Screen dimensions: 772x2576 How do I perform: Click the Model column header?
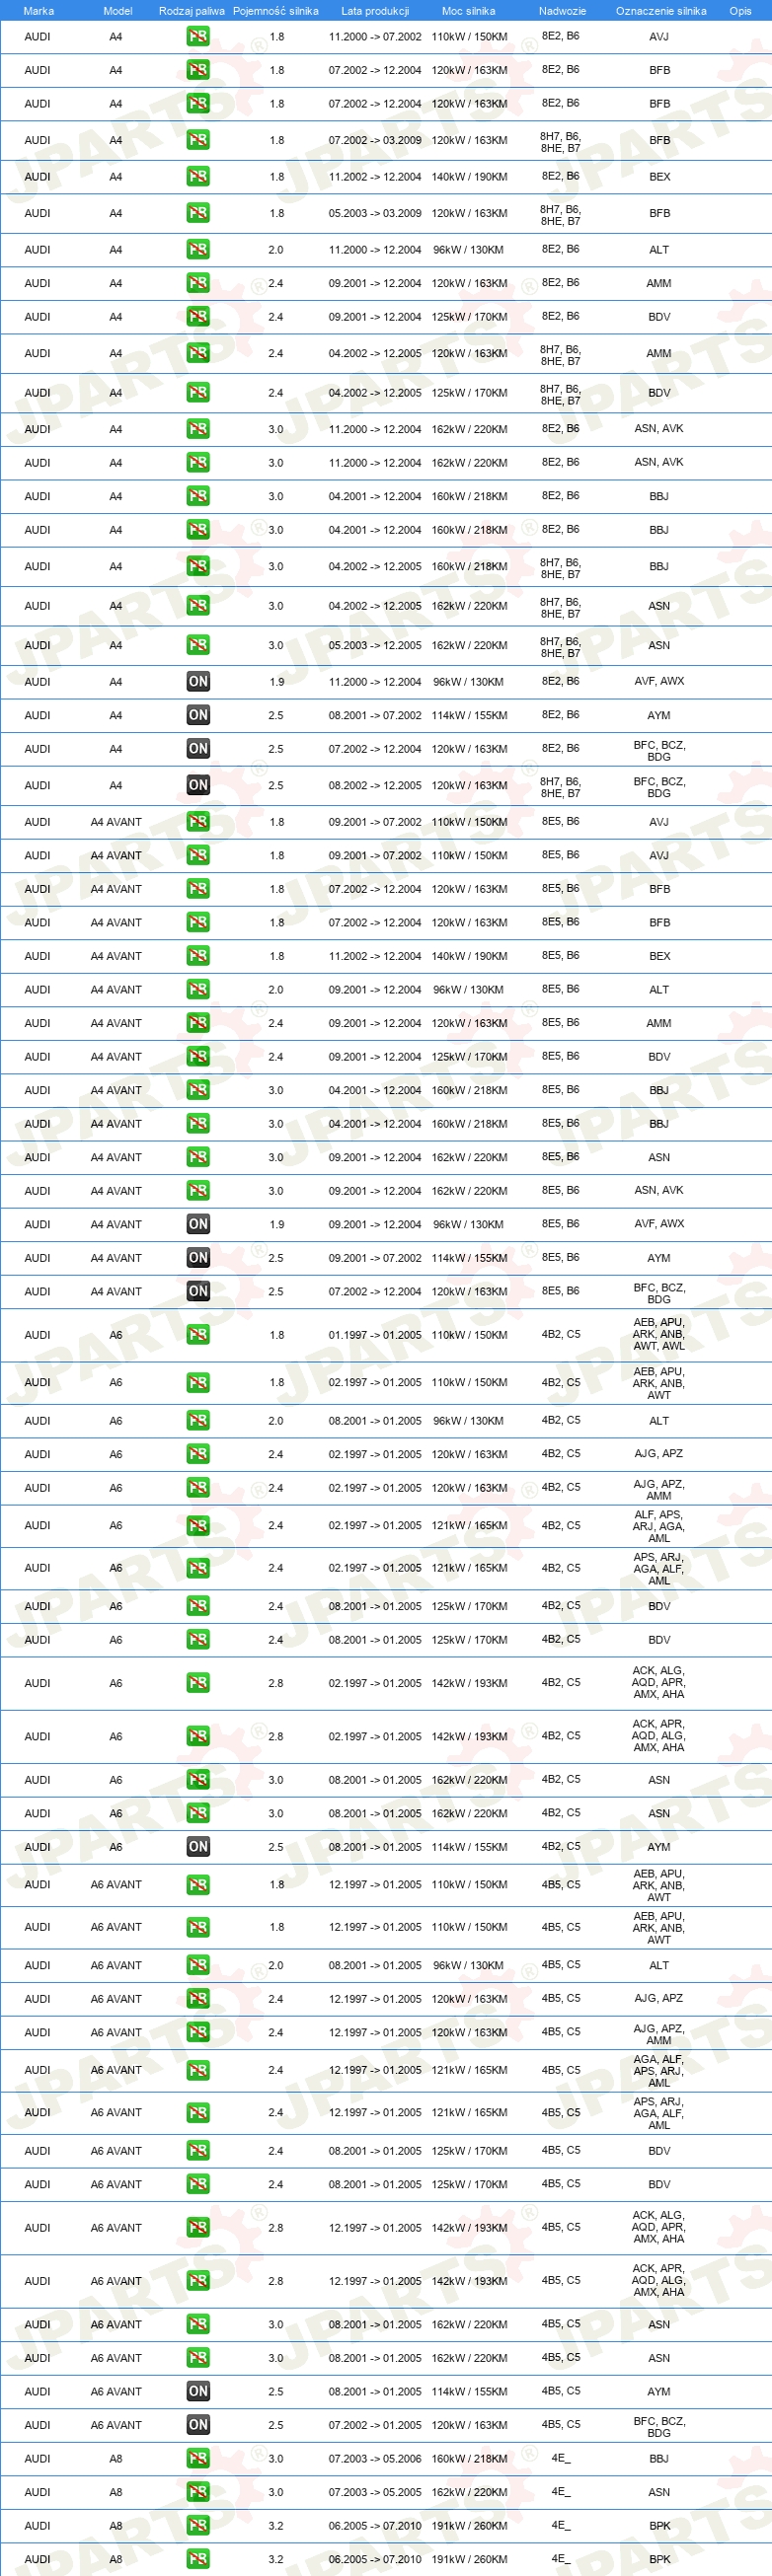point(118,11)
